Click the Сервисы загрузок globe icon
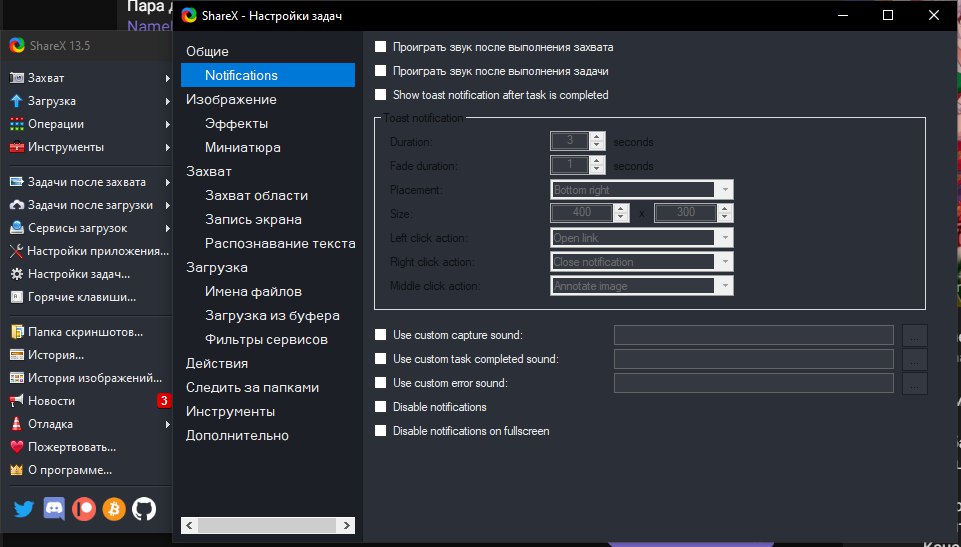The width and height of the screenshot is (961, 547). (17, 228)
